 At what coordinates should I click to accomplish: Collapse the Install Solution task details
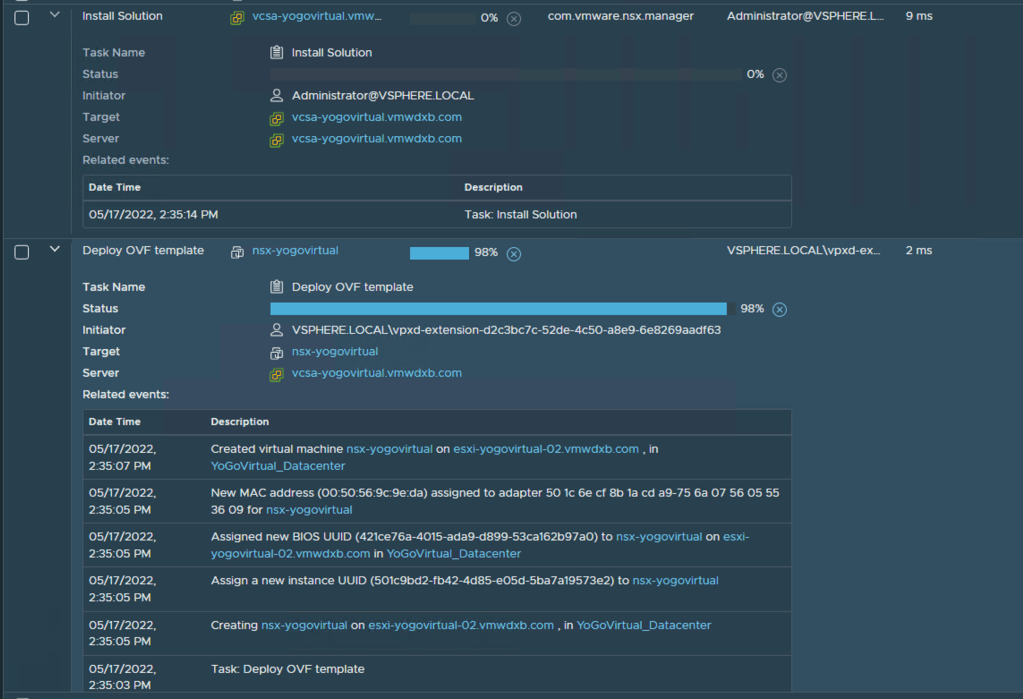pos(55,15)
